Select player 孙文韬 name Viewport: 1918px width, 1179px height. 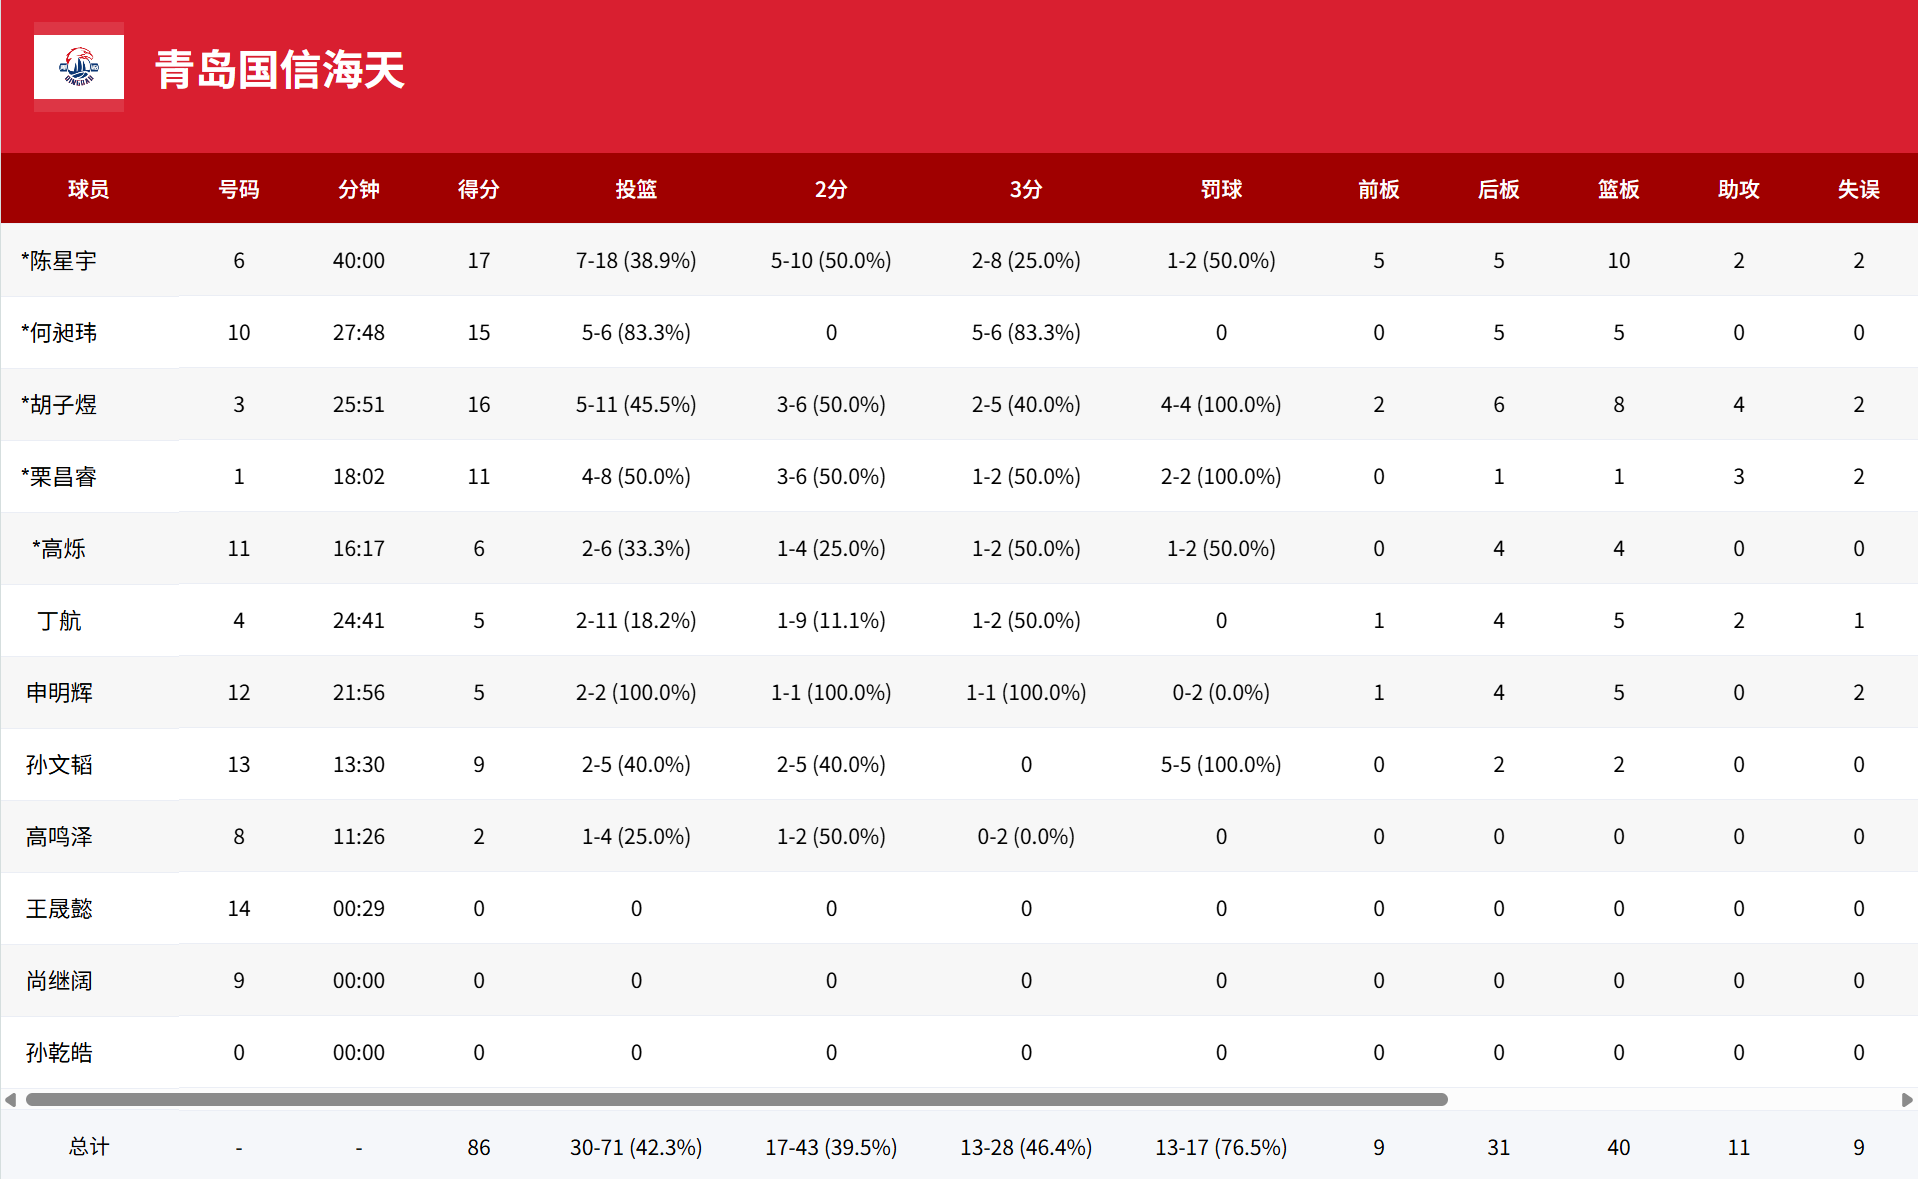click(59, 765)
